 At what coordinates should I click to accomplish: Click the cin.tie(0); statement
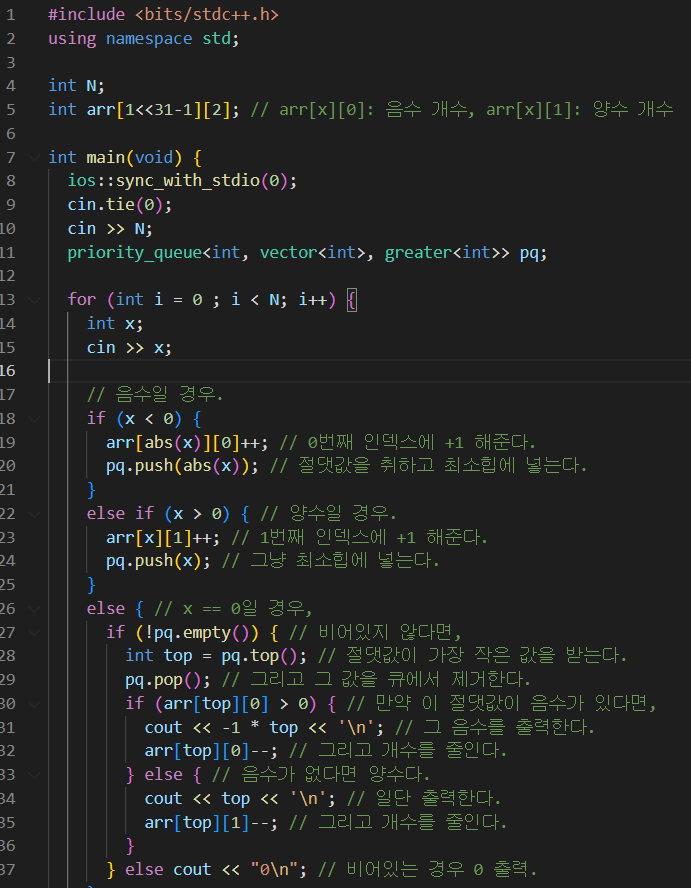click(x=120, y=204)
